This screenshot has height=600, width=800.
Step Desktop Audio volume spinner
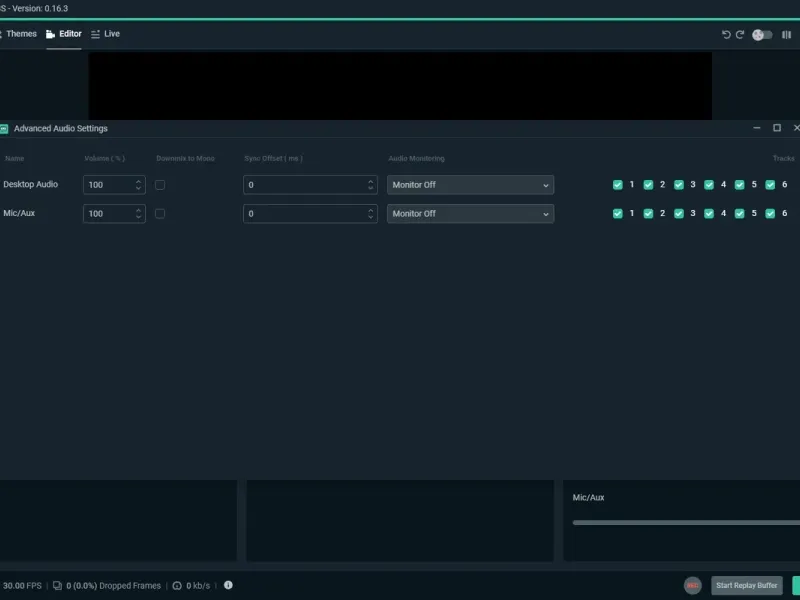(138, 185)
